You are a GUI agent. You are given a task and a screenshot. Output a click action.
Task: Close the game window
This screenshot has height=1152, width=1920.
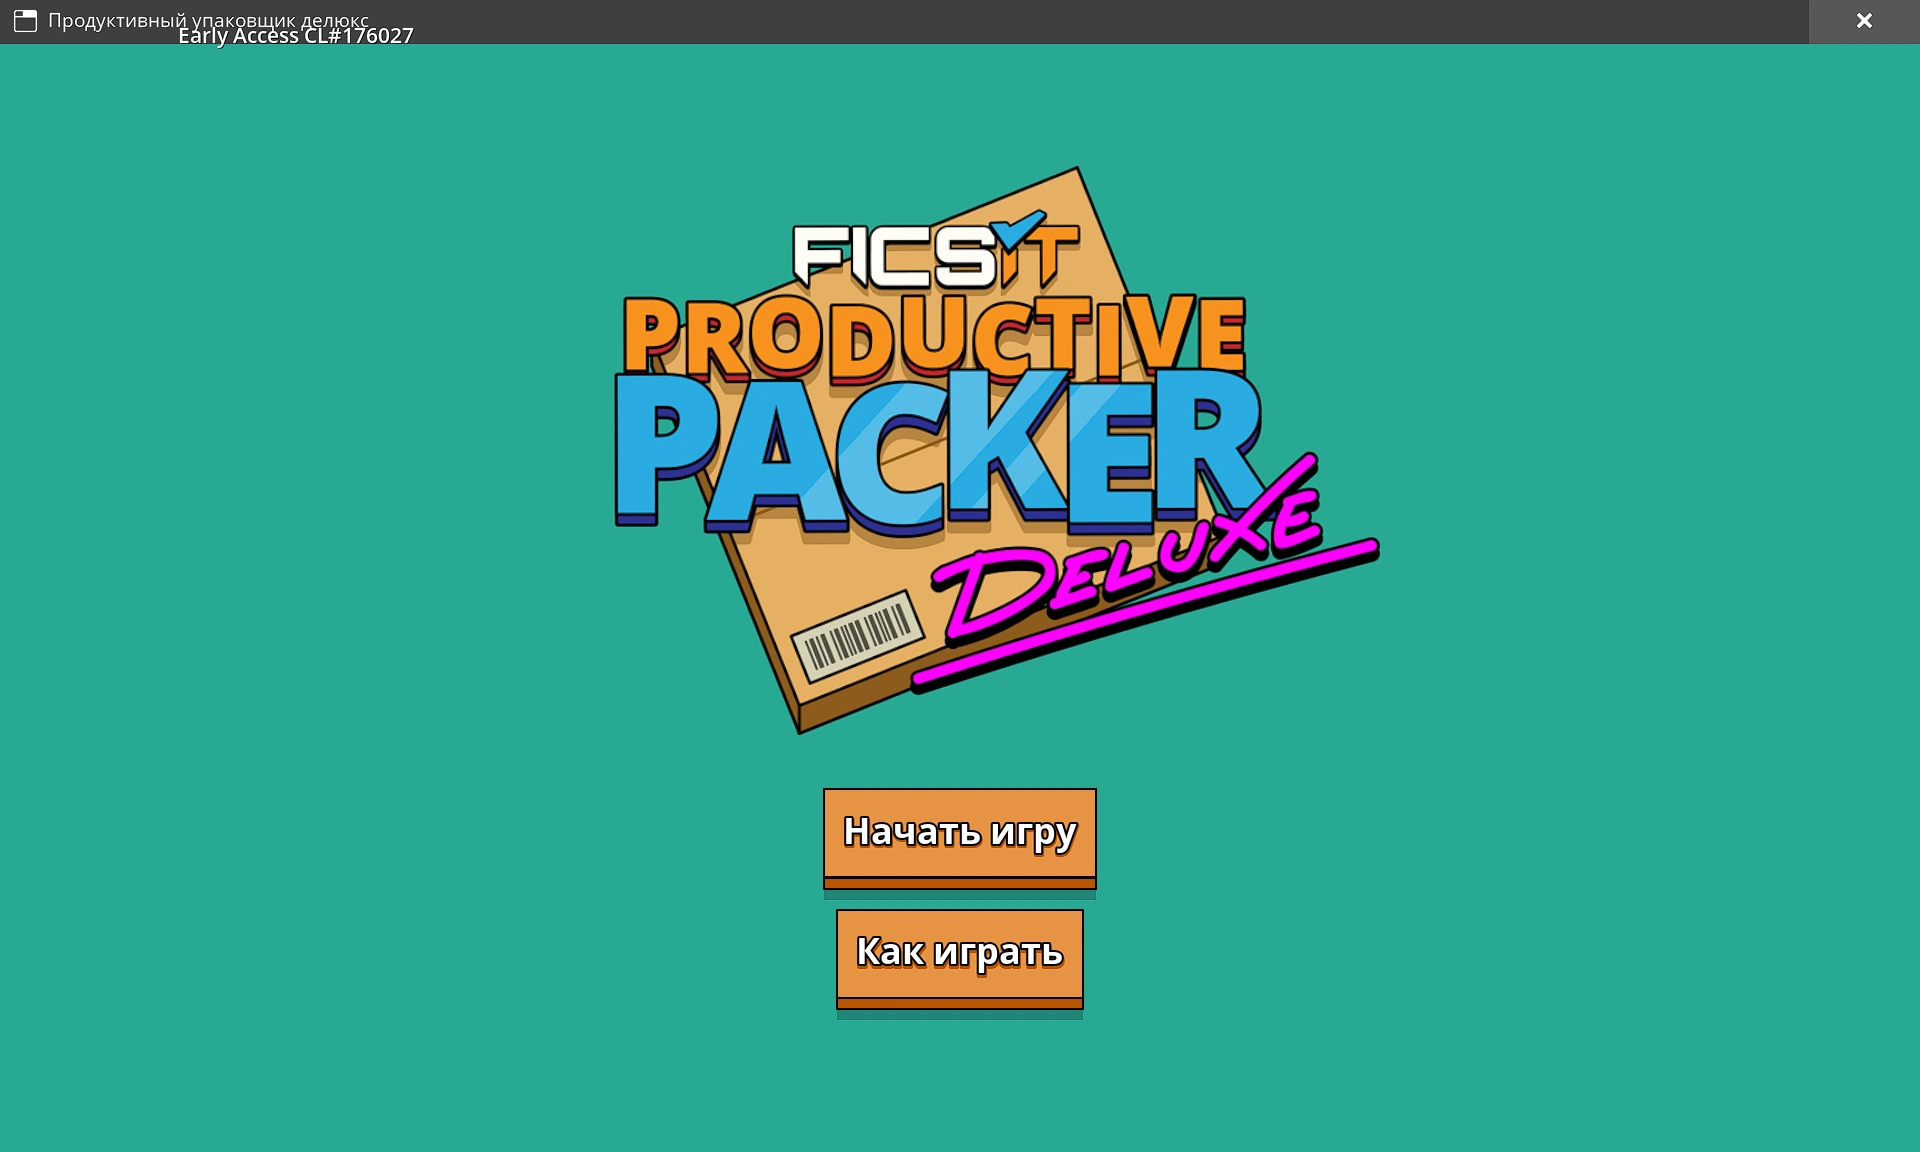click(1862, 18)
